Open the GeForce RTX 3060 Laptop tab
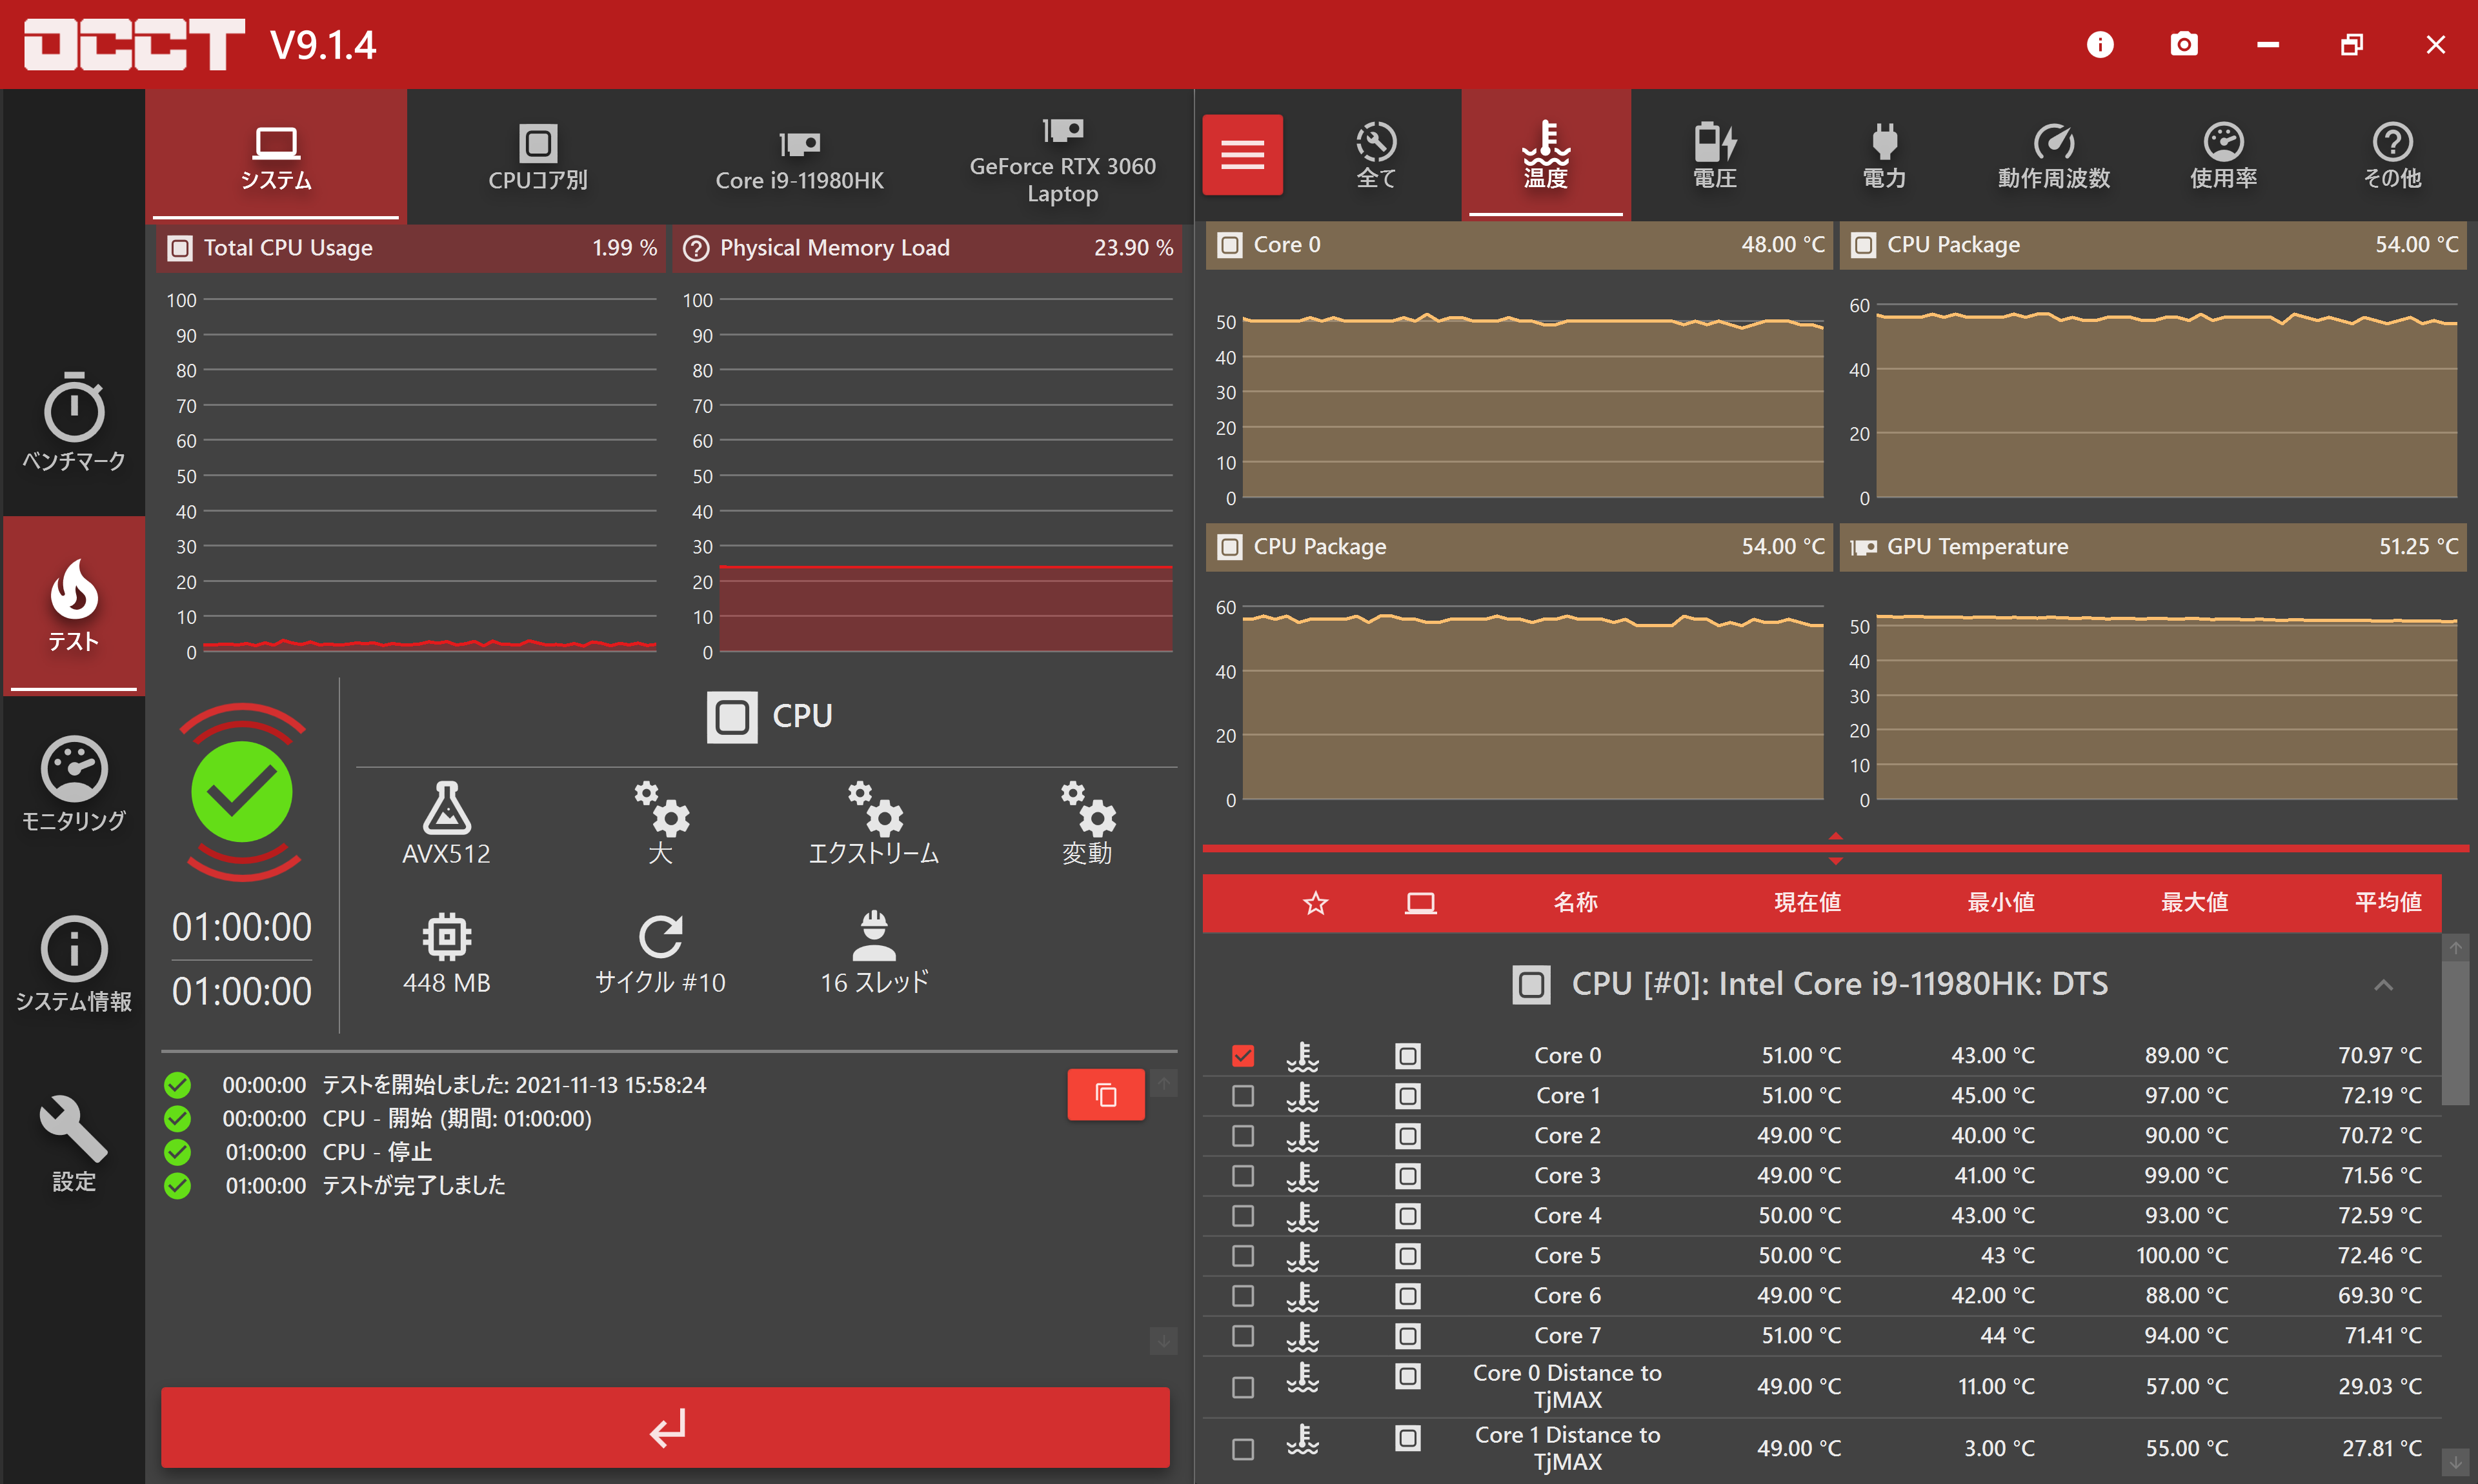This screenshot has height=1484, width=2478. (1062, 156)
